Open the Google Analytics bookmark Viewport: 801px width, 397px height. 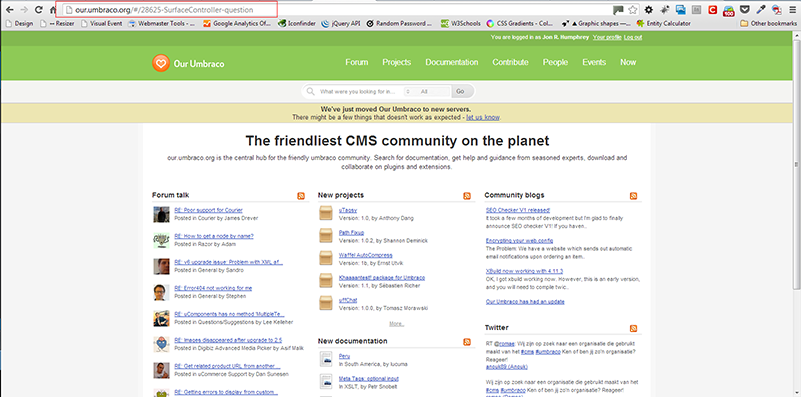click(237, 23)
